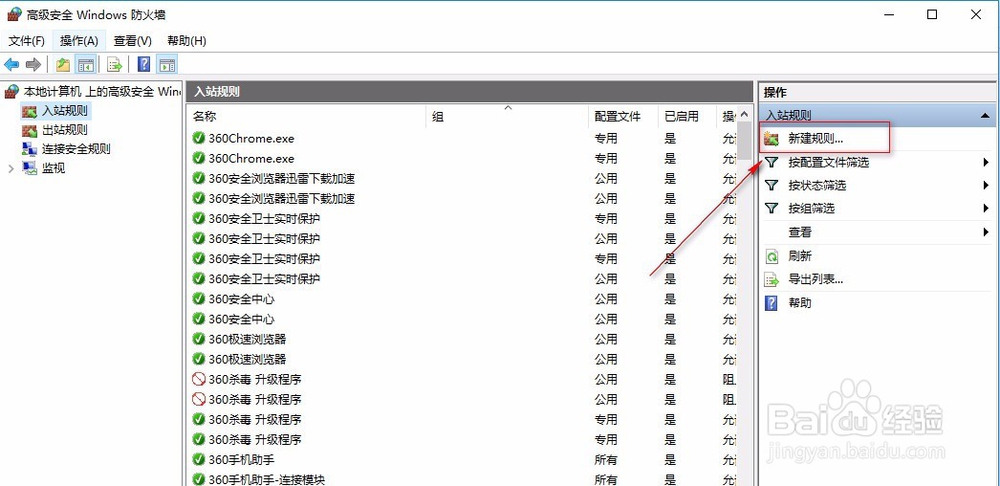Viewport: 1000px width, 486px height.
Task: Open the 查看(V) menu
Action: coord(133,41)
